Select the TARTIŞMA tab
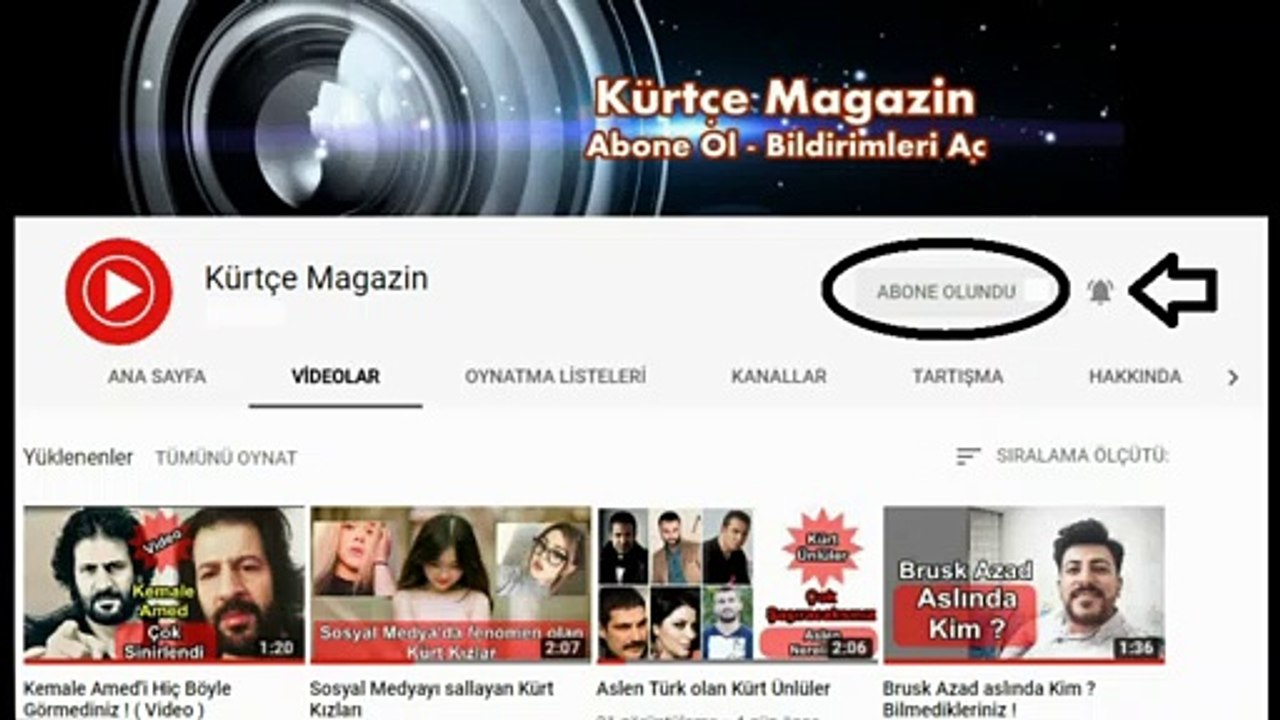 tap(958, 377)
